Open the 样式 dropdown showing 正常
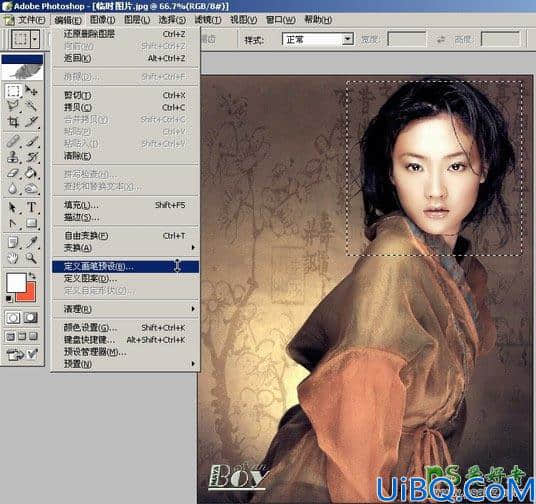Image resolution: width=536 pixels, height=504 pixels. click(347, 39)
